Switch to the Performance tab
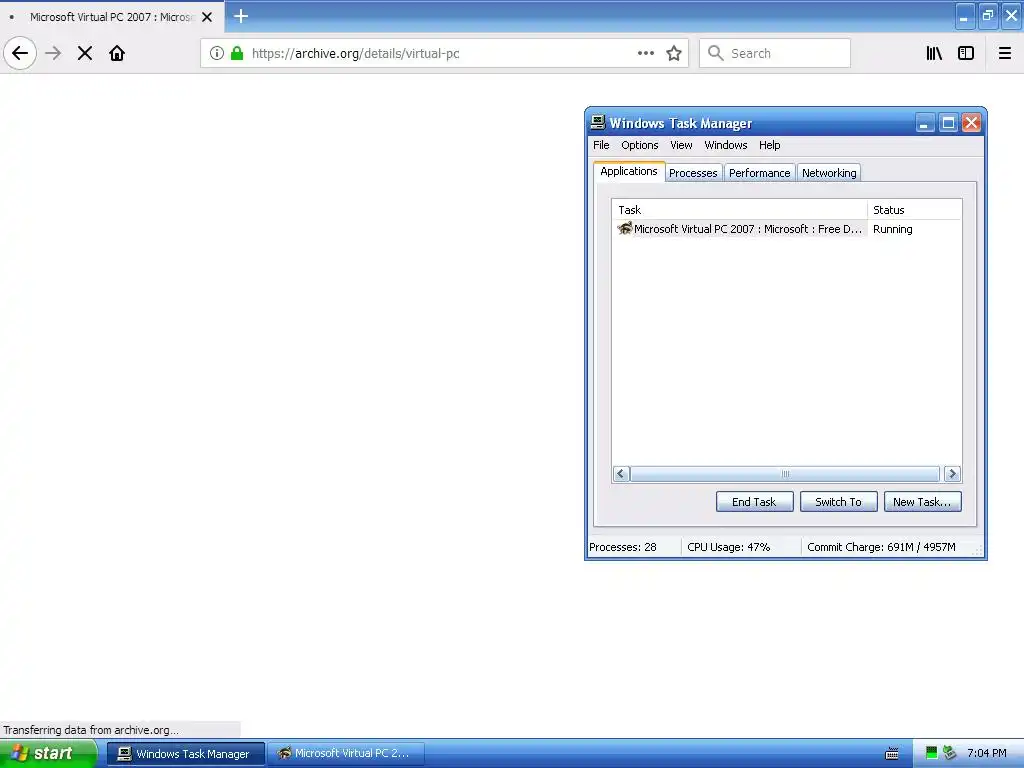 pyautogui.click(x=760, y=173)
